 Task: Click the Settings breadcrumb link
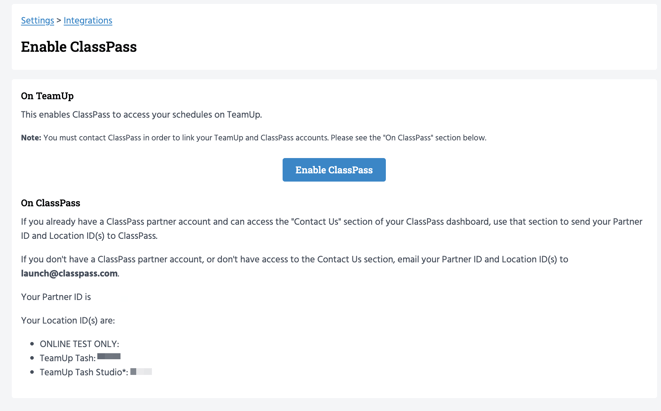pos(37,21)
